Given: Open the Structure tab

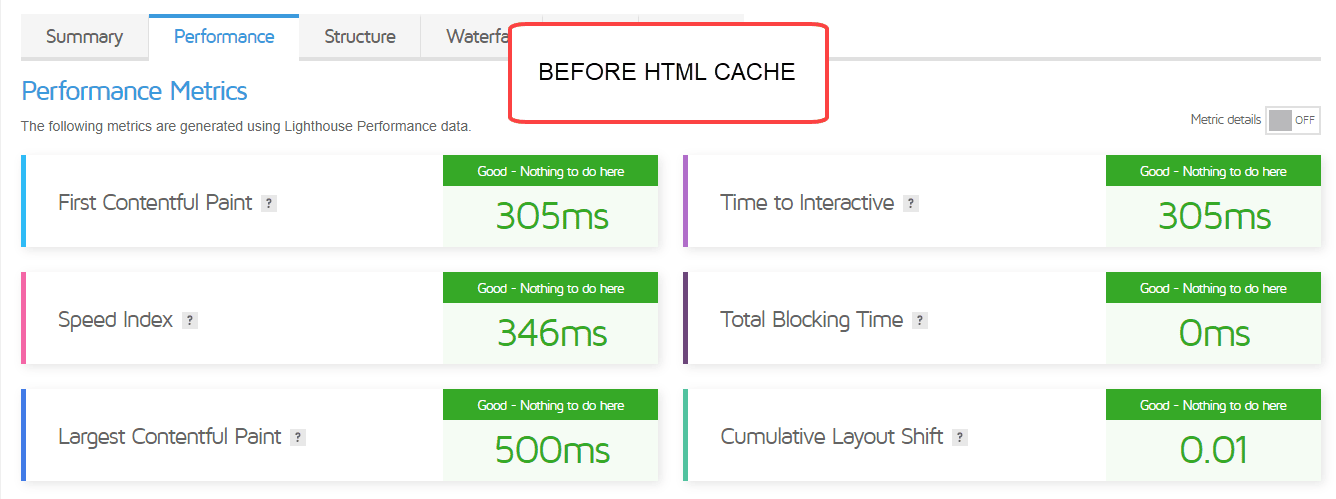Looking at the screenshot, I should (x=360, y=37).
